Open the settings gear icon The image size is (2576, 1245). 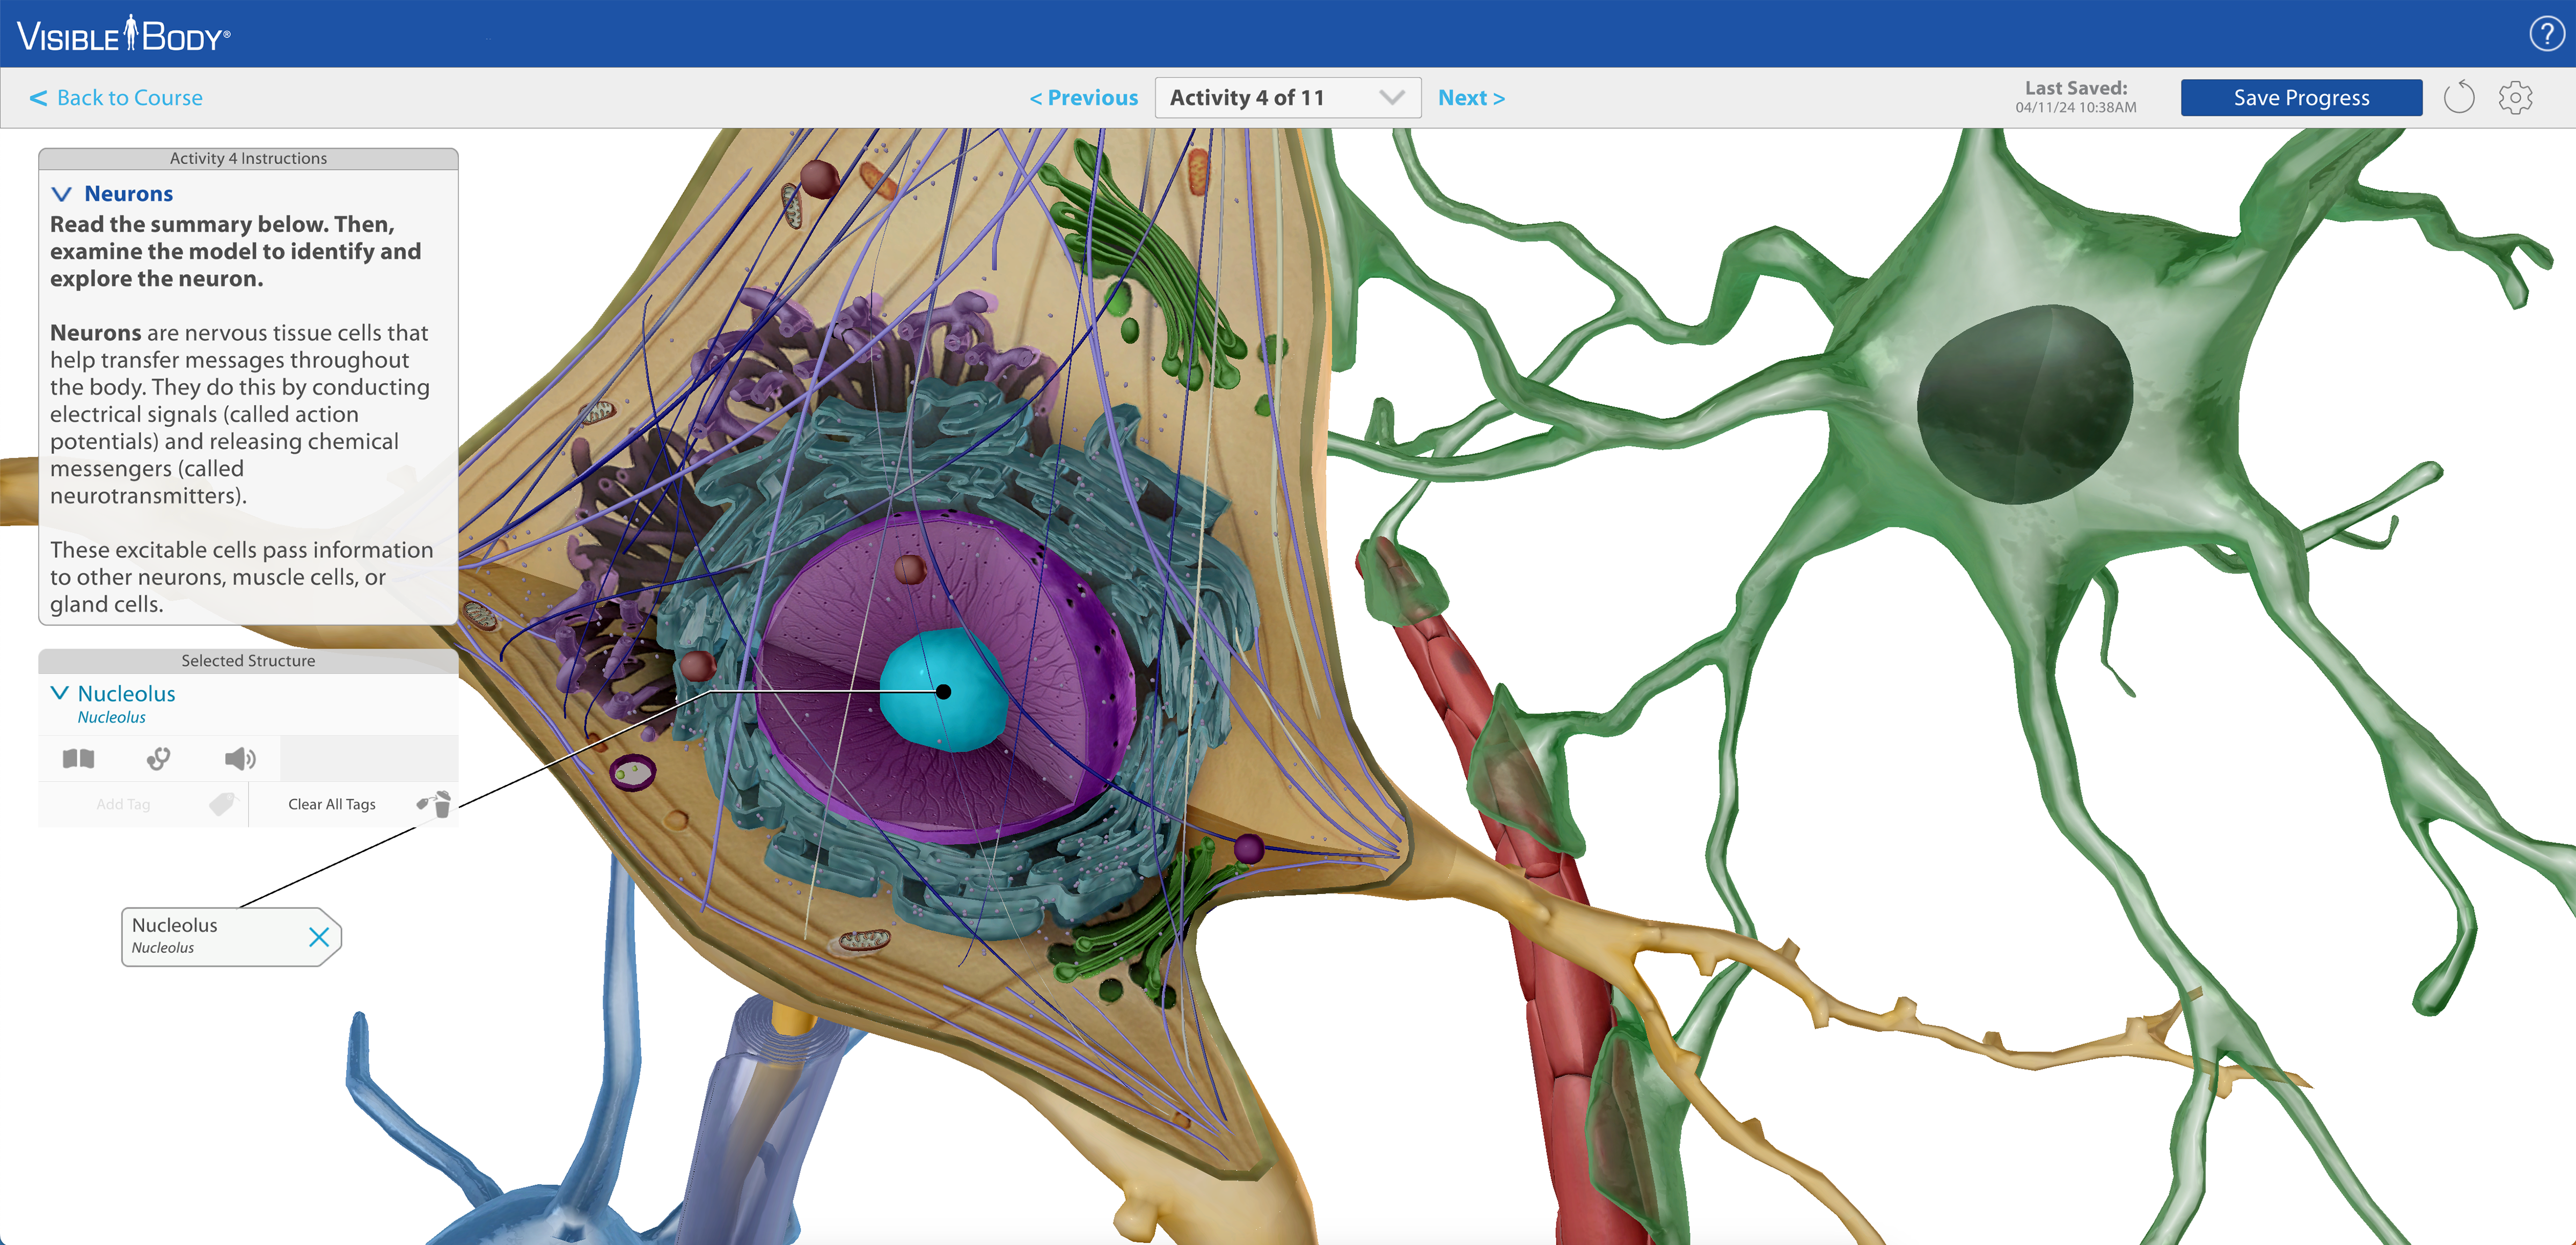pos(2515,98)
